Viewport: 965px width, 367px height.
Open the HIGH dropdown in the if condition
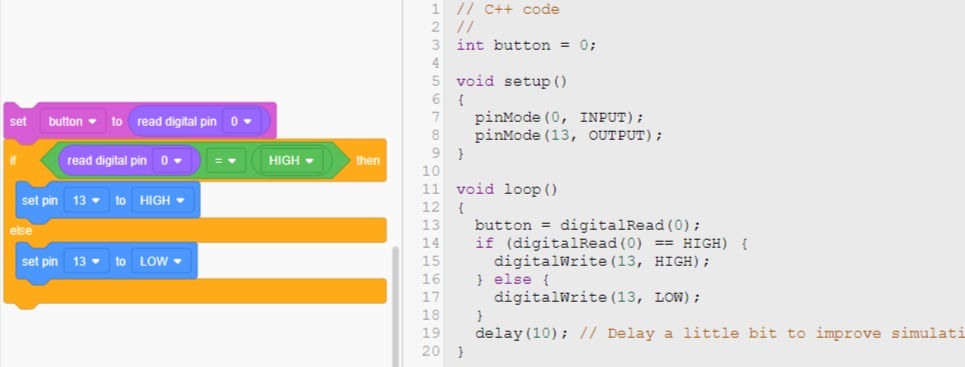coord(291,161)
